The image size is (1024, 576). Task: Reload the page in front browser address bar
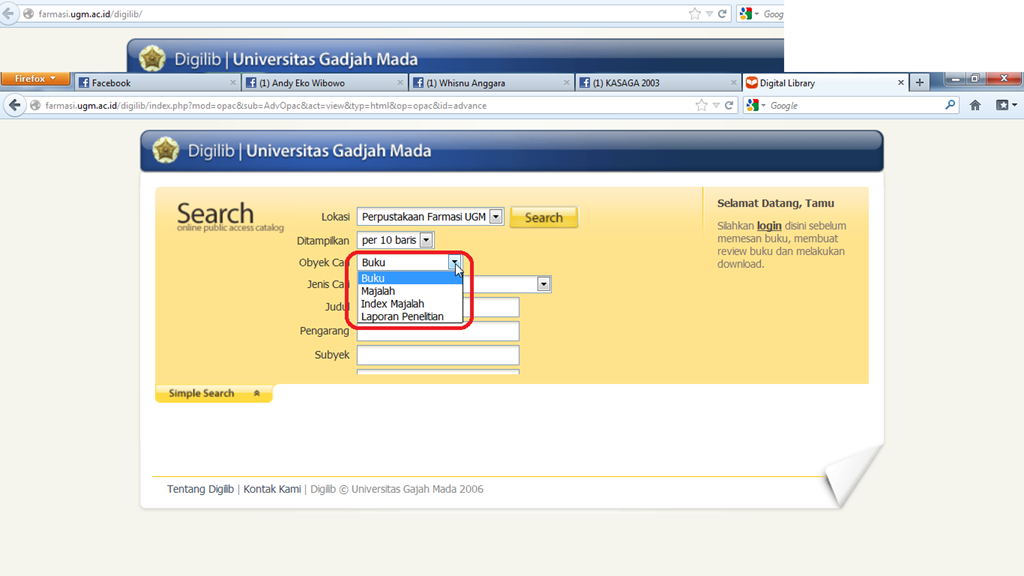point(729,105)
